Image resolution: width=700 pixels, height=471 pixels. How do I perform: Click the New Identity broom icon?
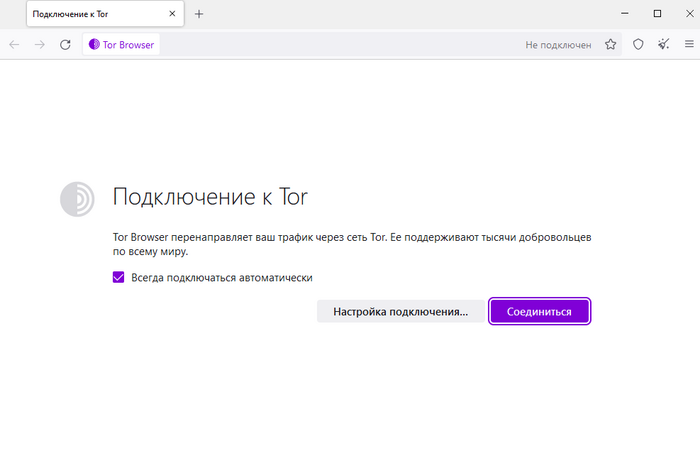(663, 44)
